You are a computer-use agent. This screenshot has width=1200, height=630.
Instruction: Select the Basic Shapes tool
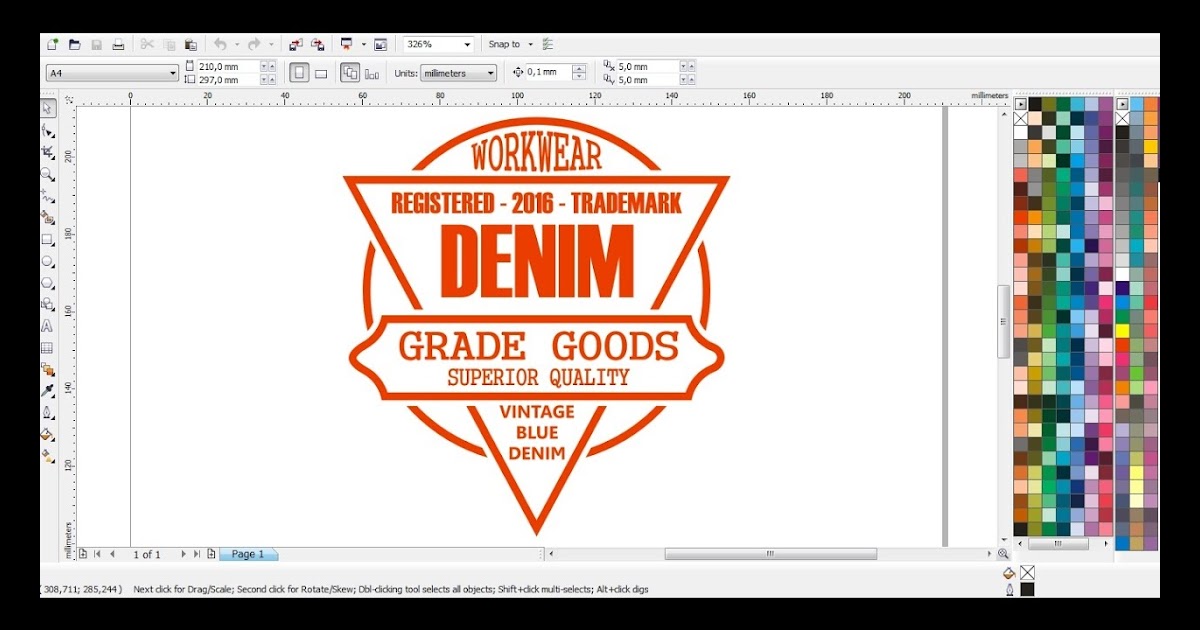point(47,304)
